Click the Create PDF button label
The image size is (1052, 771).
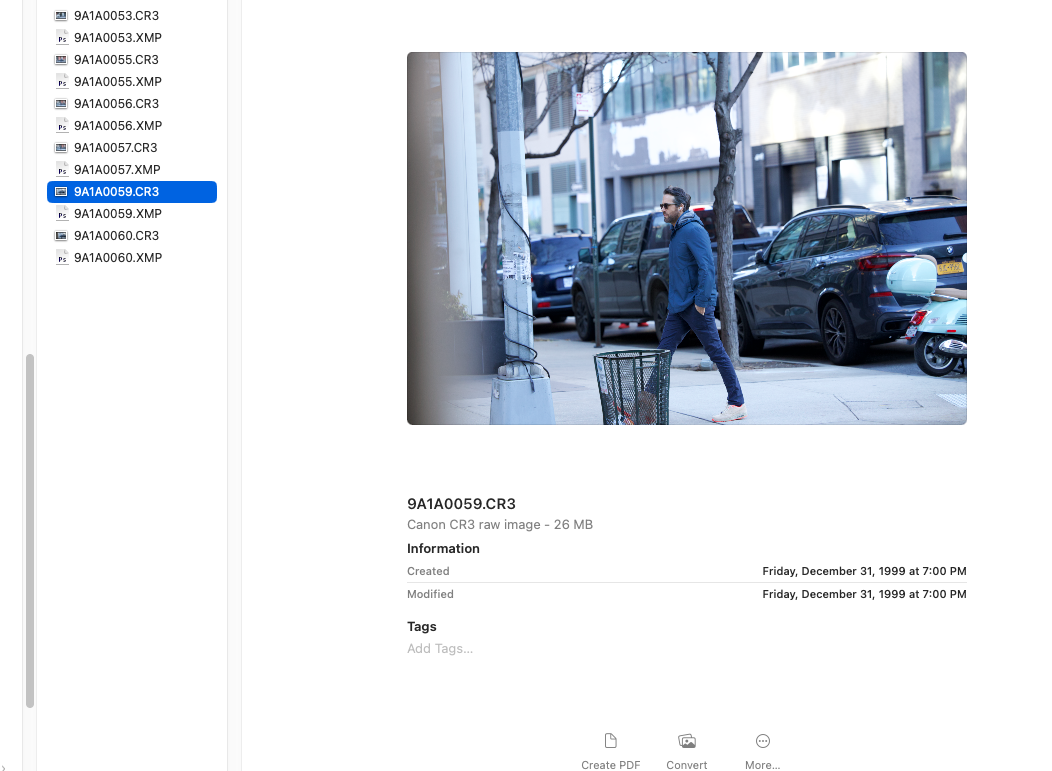(611, 765)
